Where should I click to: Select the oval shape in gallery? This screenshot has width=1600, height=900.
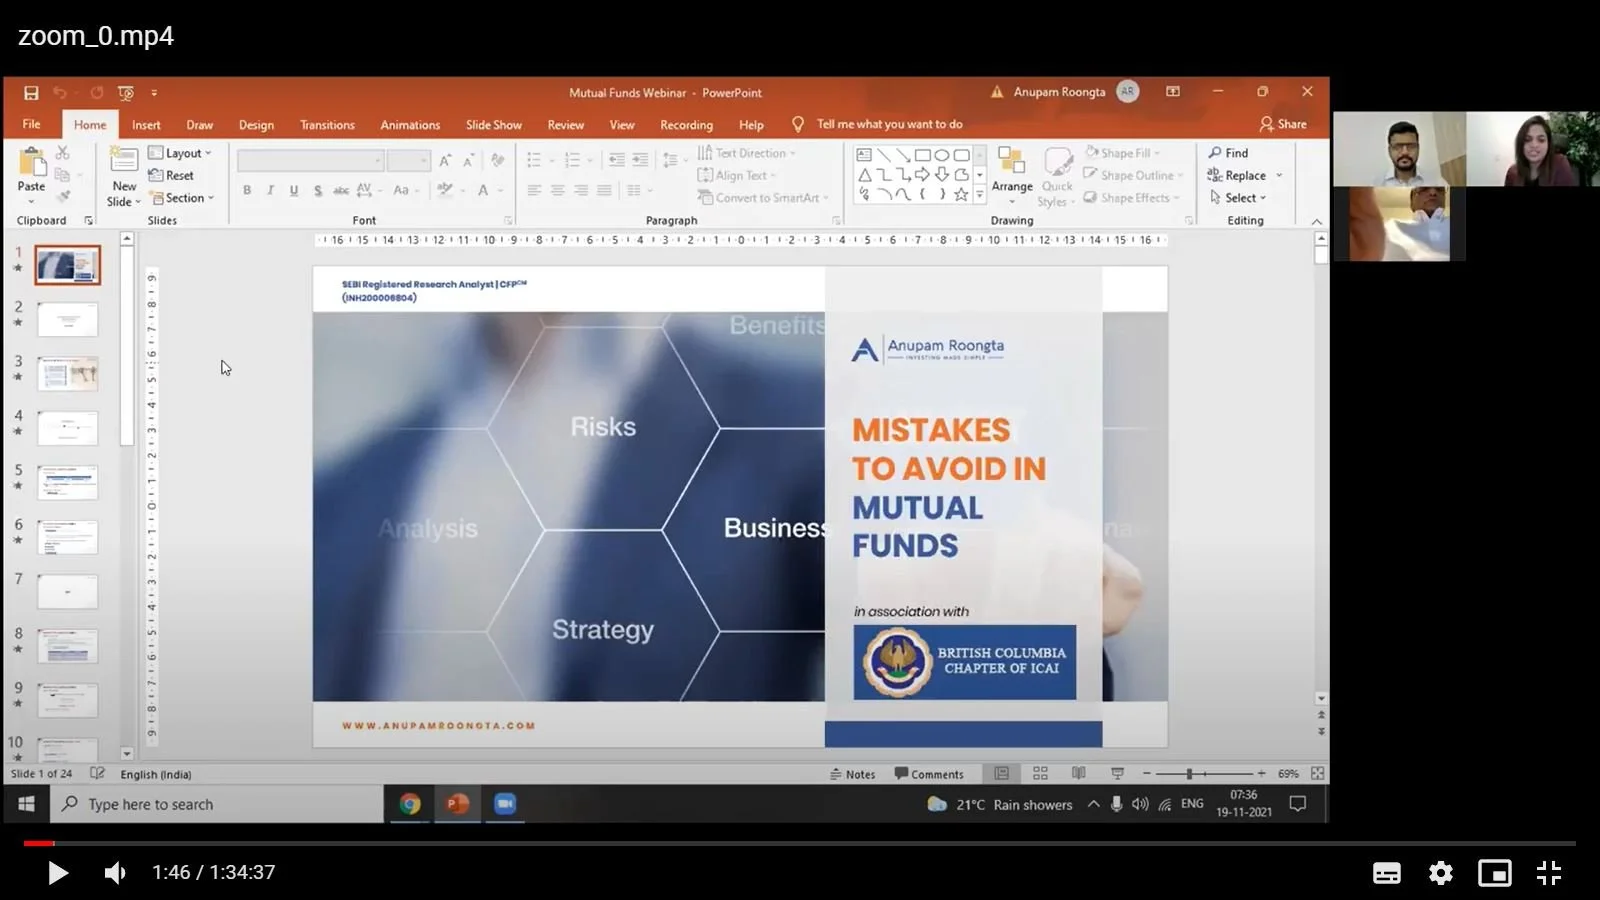(x=942, y=155)
